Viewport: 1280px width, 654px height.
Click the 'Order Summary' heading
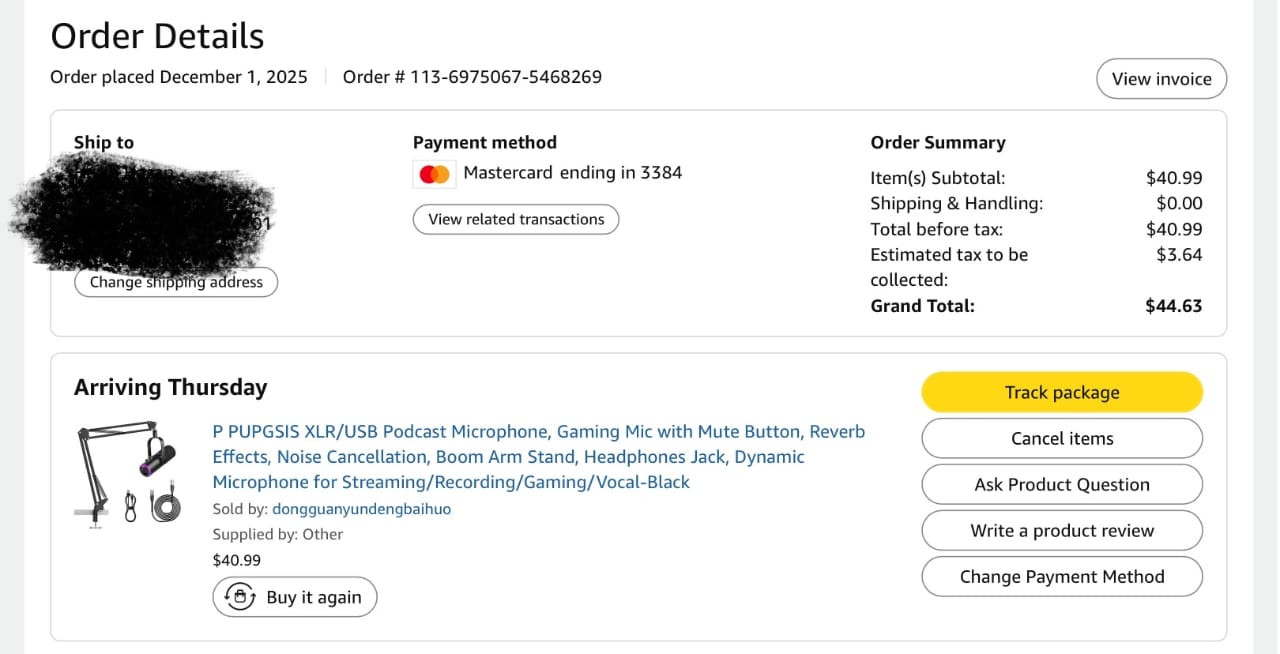(938, 142)
